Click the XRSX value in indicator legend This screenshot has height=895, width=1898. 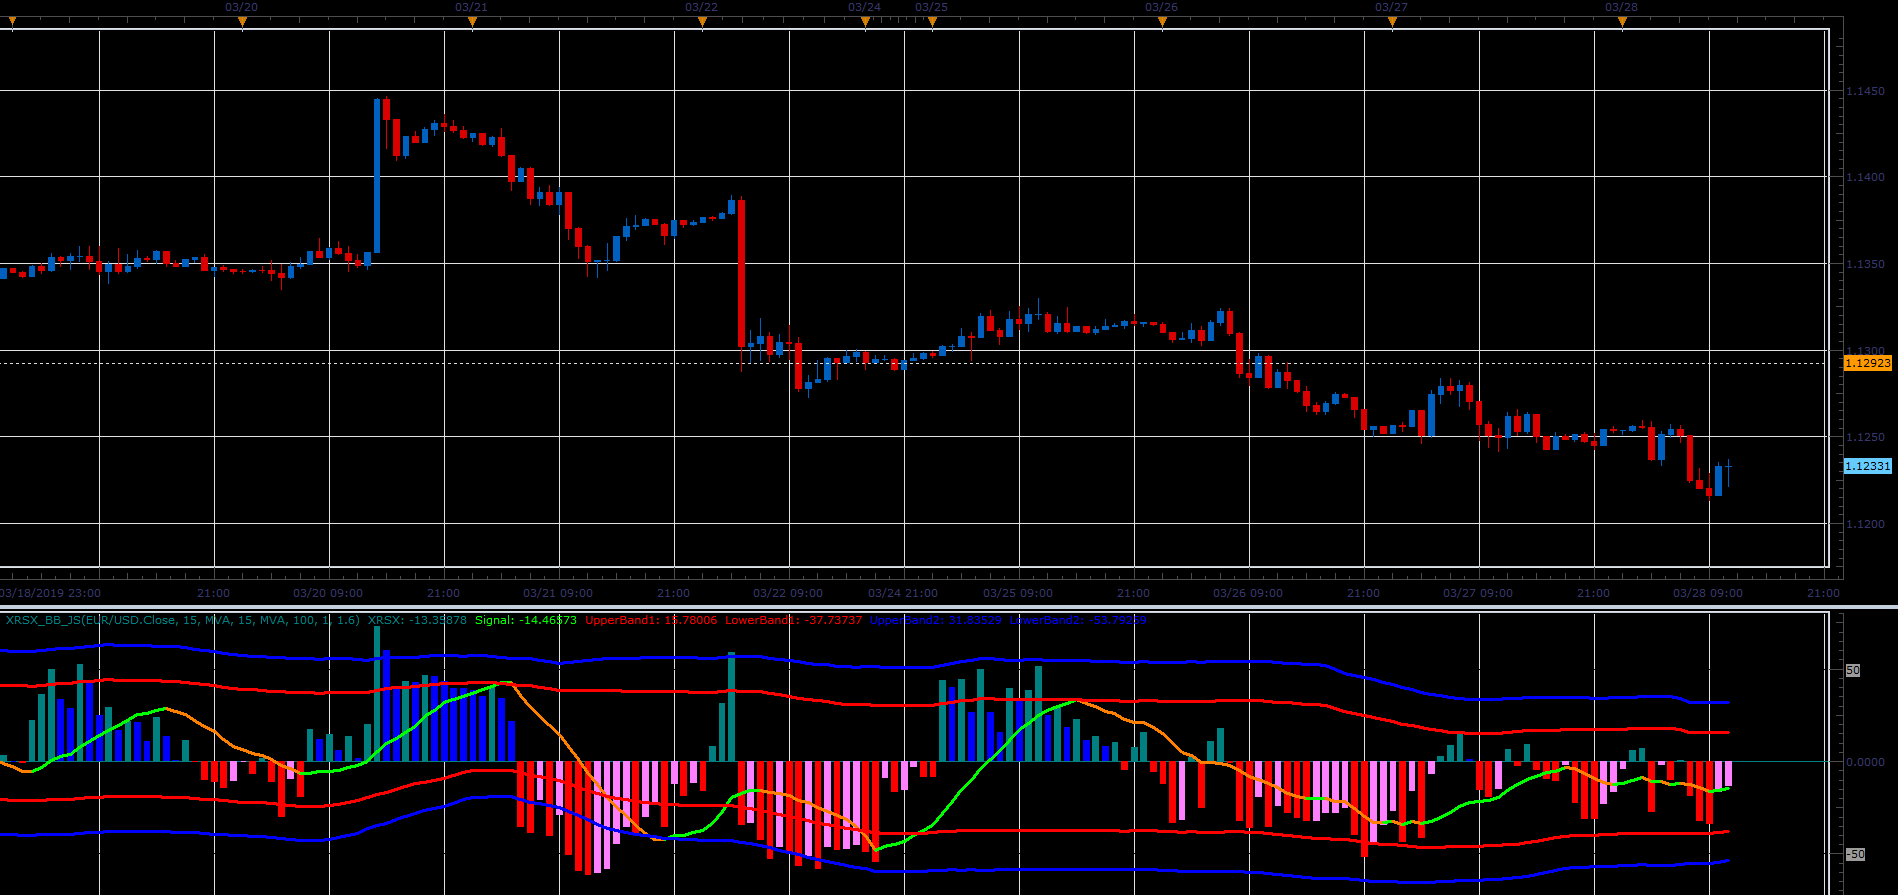click(417, 620)
